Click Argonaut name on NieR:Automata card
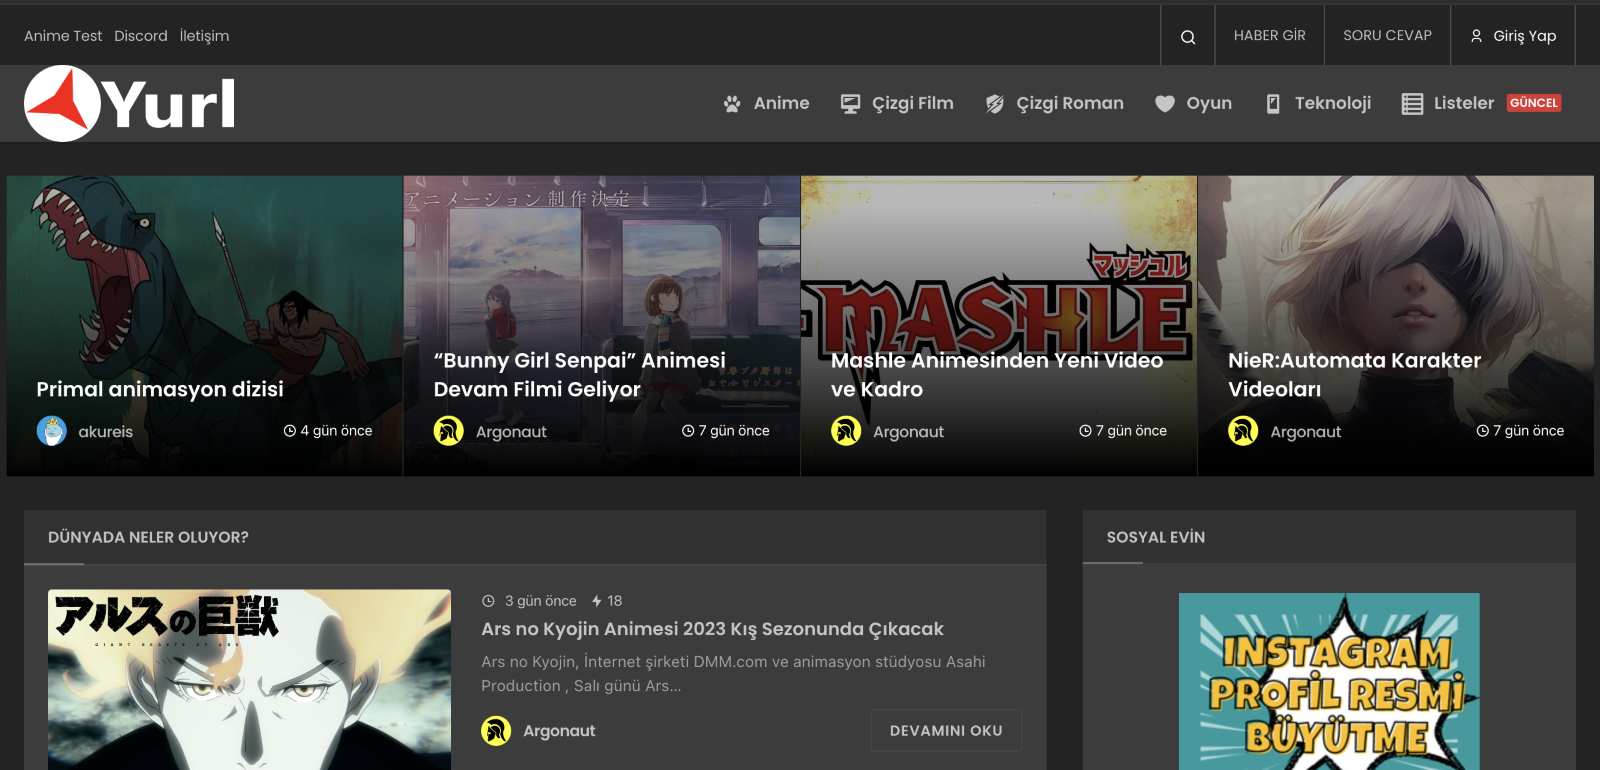 [1306, 432]
